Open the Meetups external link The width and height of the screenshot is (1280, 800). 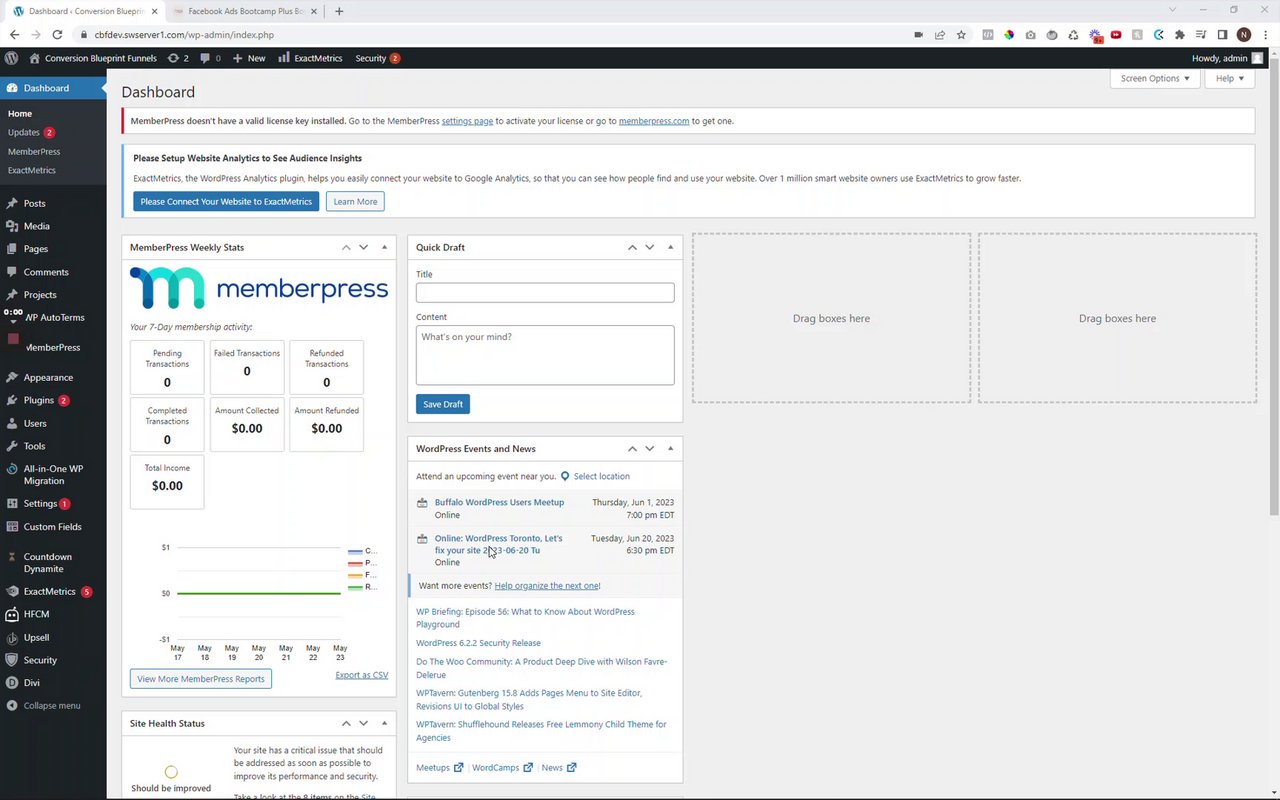(x=440, y=768)
